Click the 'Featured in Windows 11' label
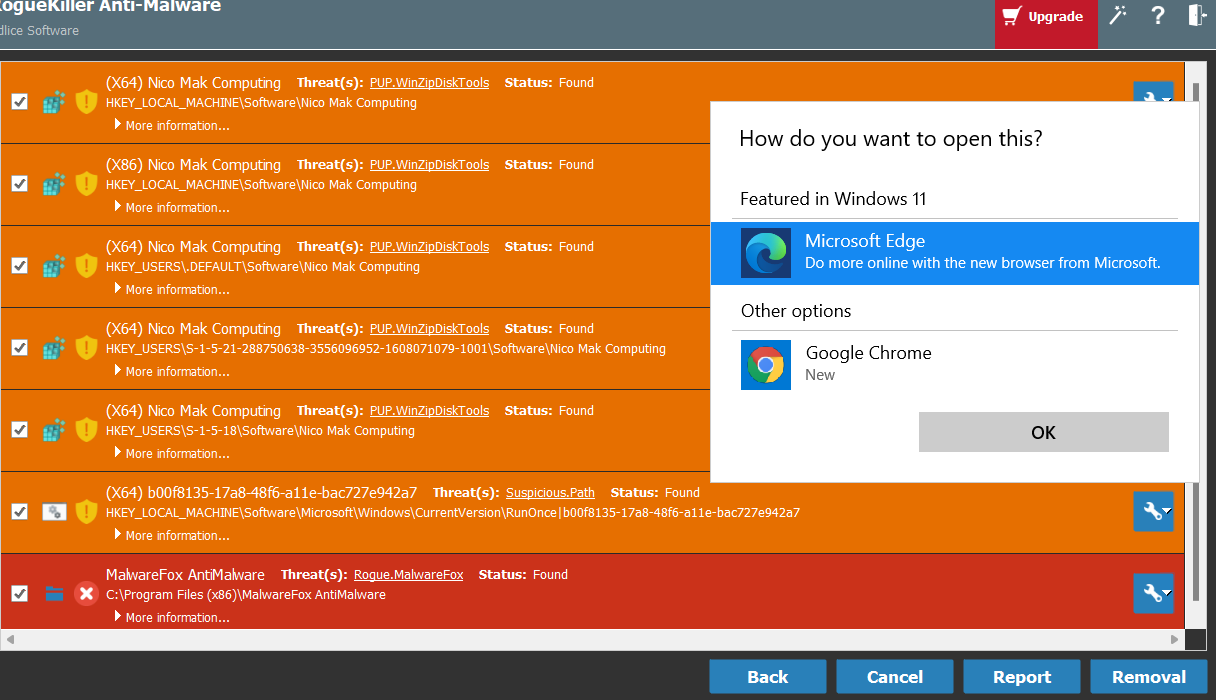The image size is (1216, 700). click(833, 199)
